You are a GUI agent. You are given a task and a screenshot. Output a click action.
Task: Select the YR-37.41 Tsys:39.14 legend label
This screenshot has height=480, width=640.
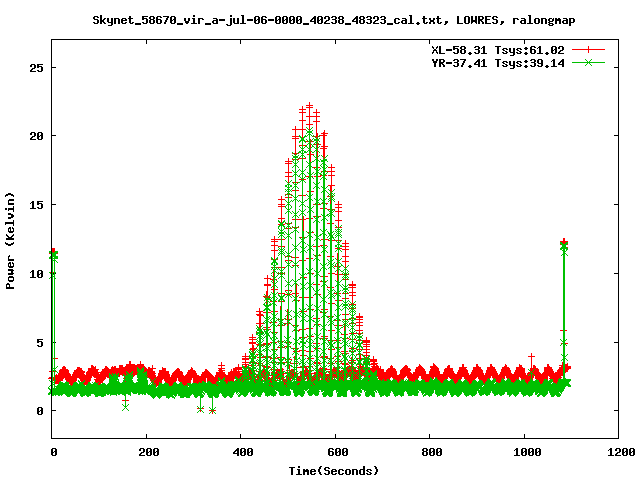click(498, 63)
